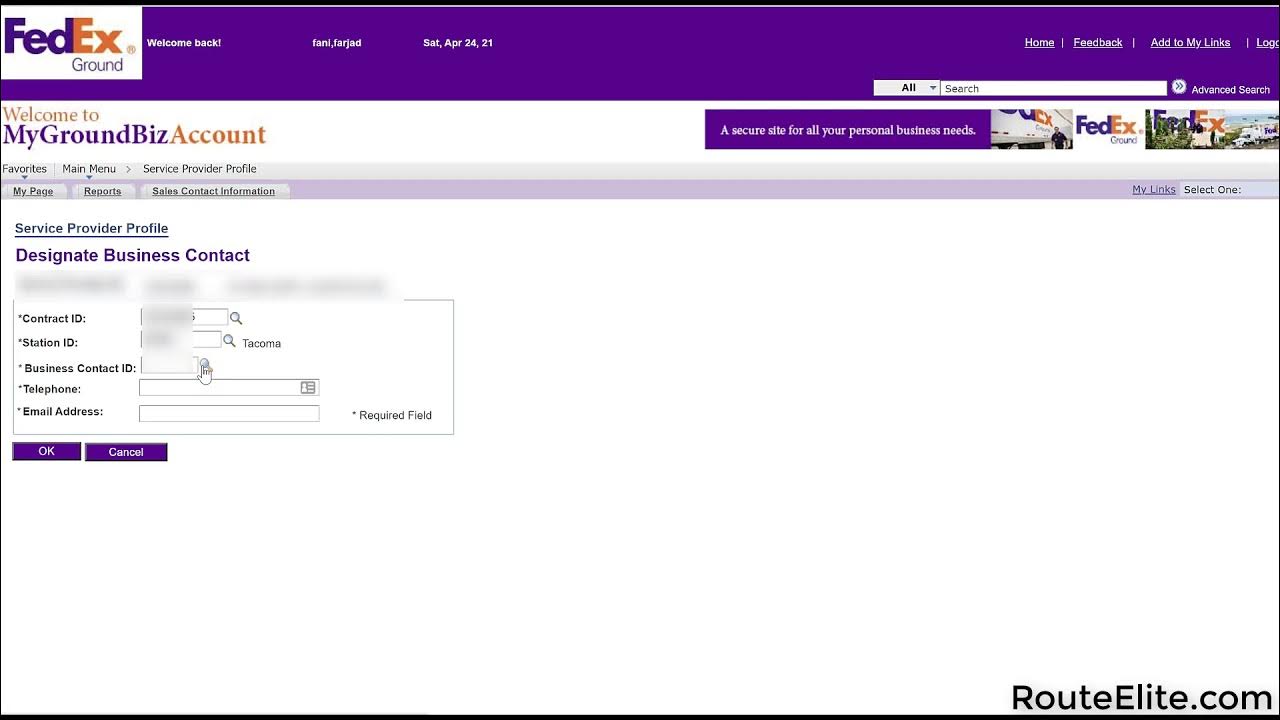Image resolution: width=1280 pixels, height=720 pixels.
Task: Open the All search category dropdown
Action: [x=907, y=88]
